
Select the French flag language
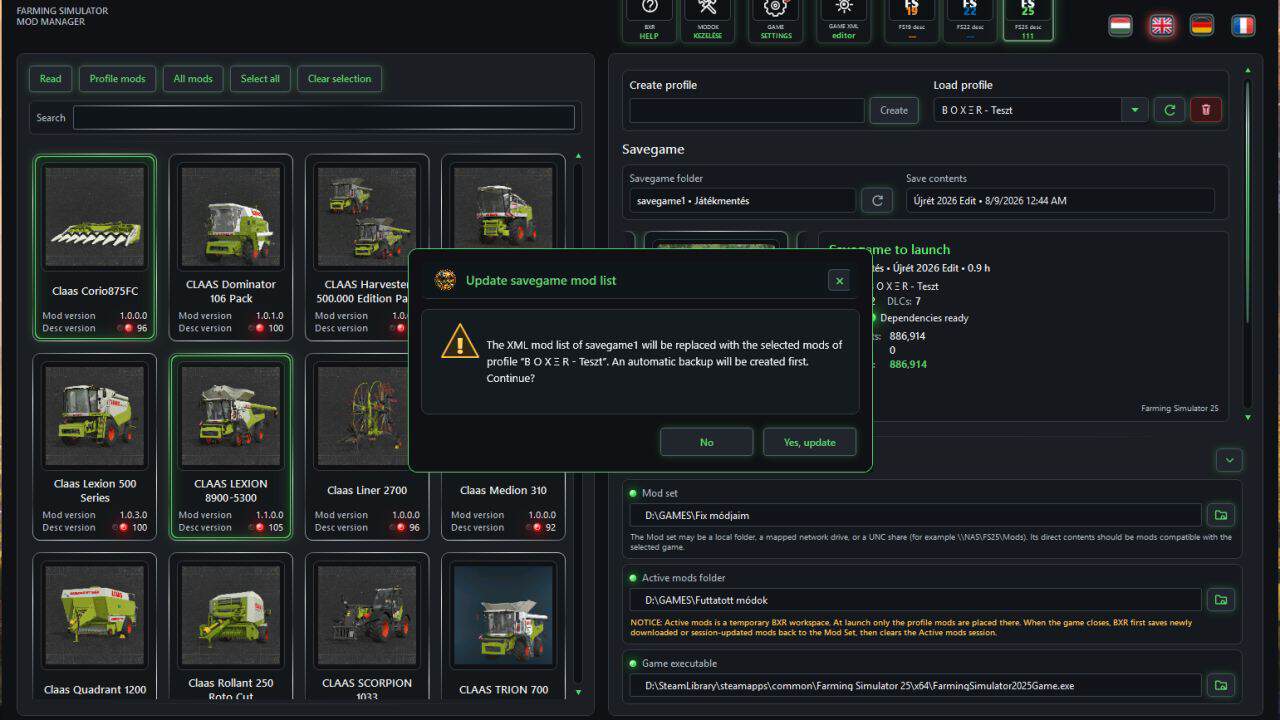(x=1243, y=26)
